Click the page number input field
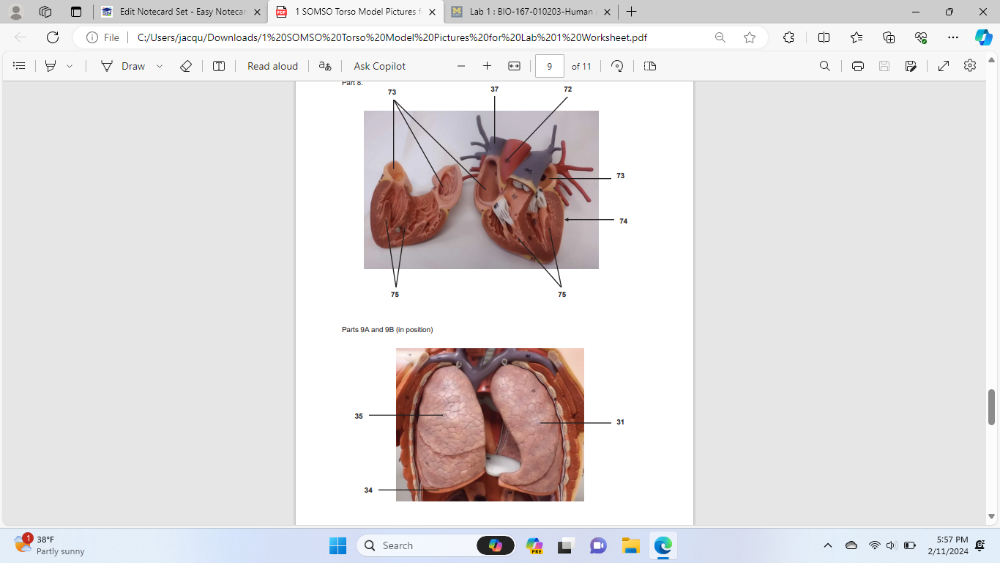The height and width of the screenshot is (563, 1000). pos(549,66)
